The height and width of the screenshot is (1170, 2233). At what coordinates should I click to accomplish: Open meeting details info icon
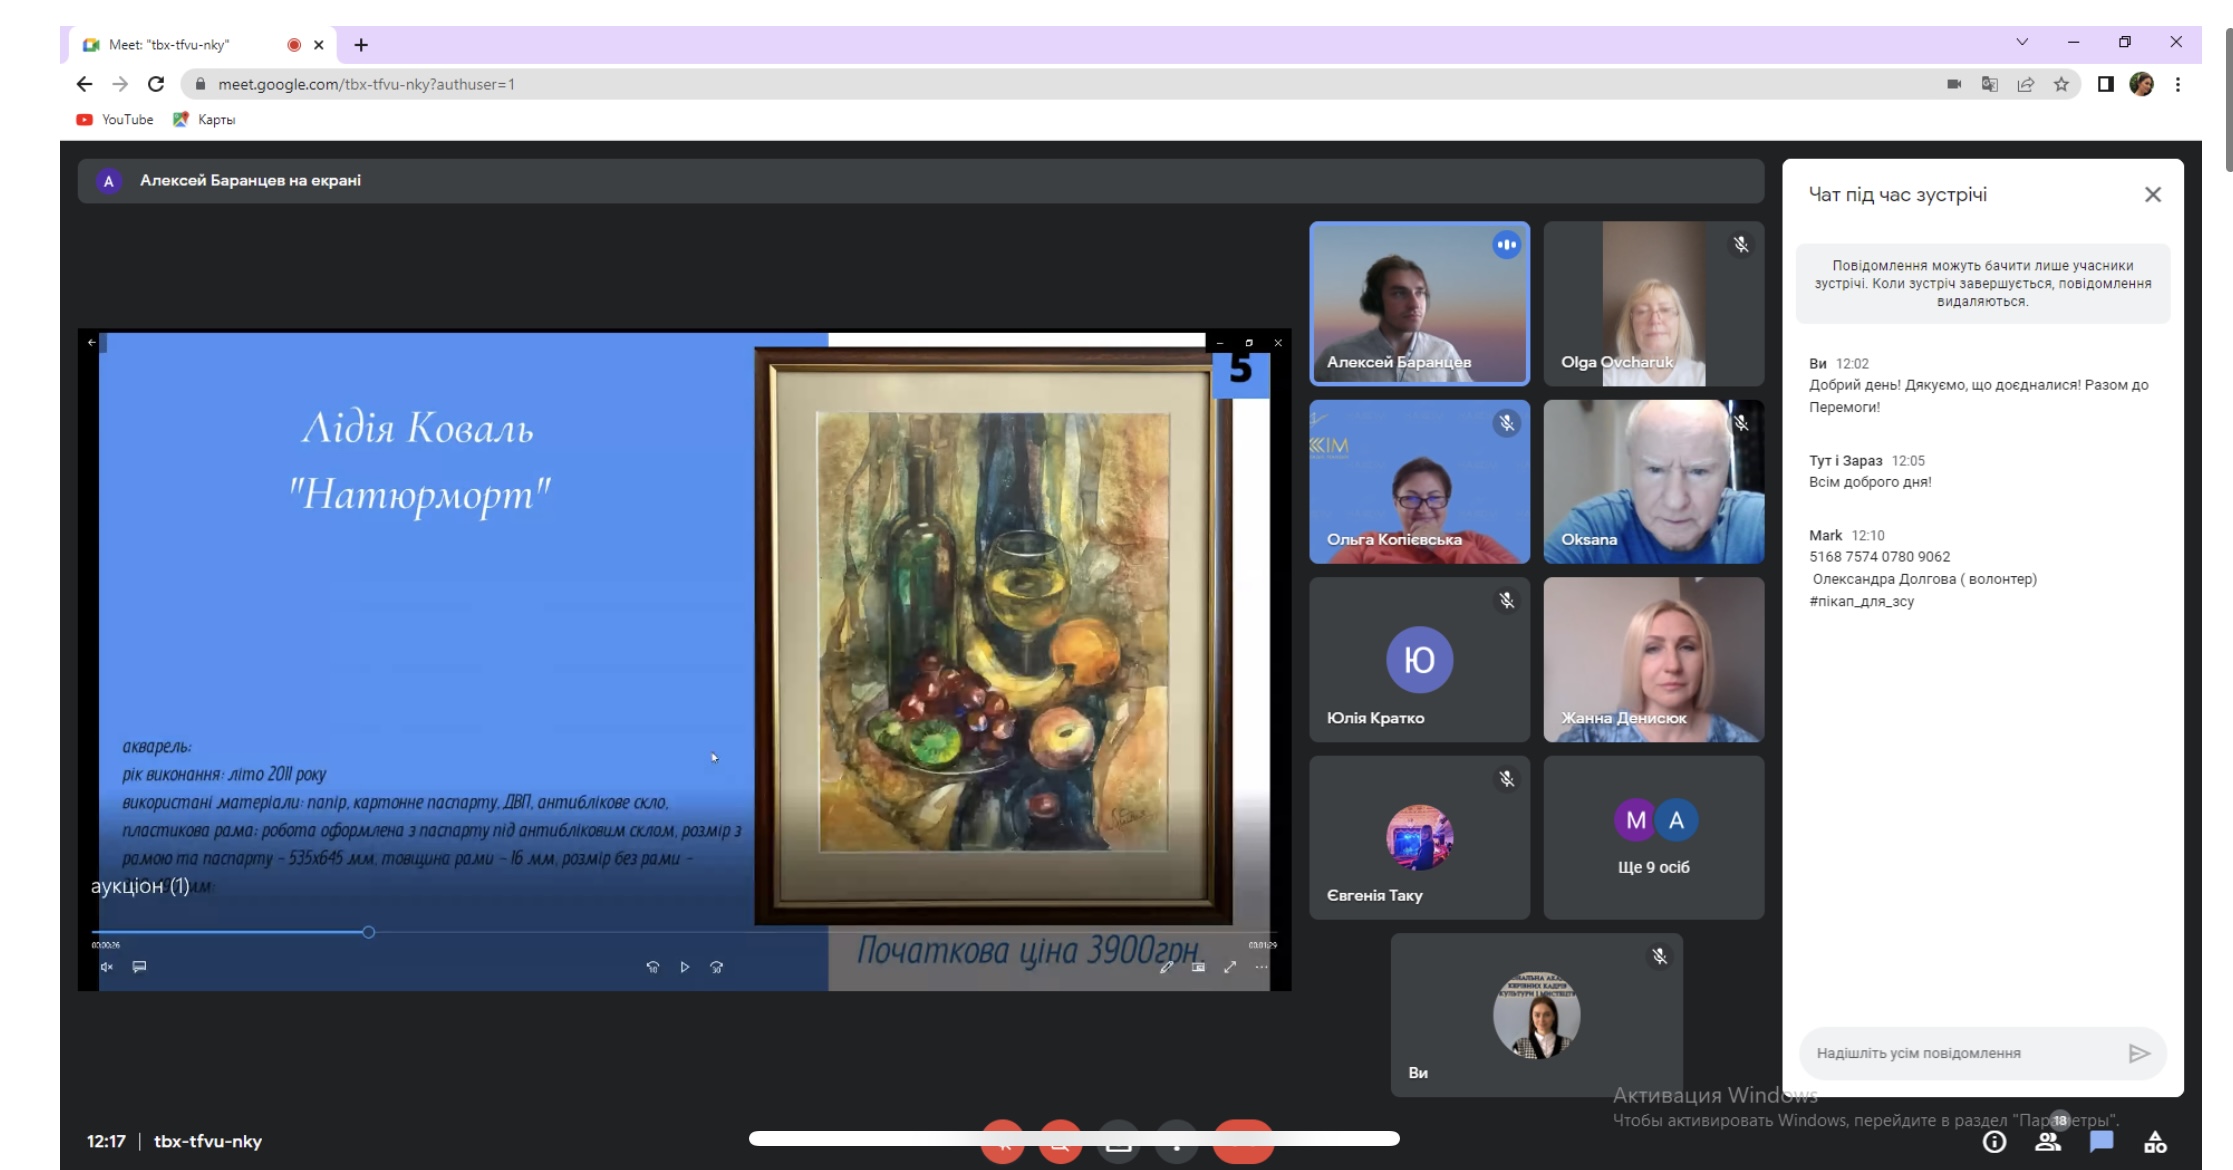pyautogui.click(x=1994, y=1142)
